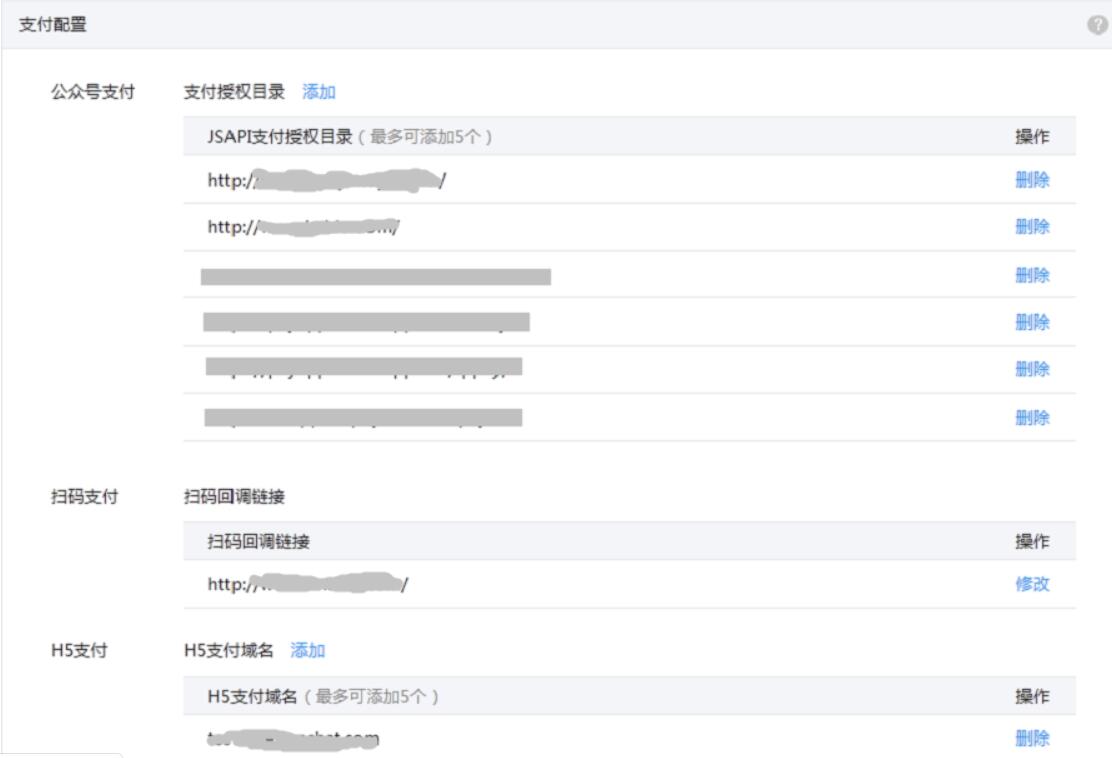Delete the second http authorization directory
The image size is (1112, 758).
coord(1032,227)
